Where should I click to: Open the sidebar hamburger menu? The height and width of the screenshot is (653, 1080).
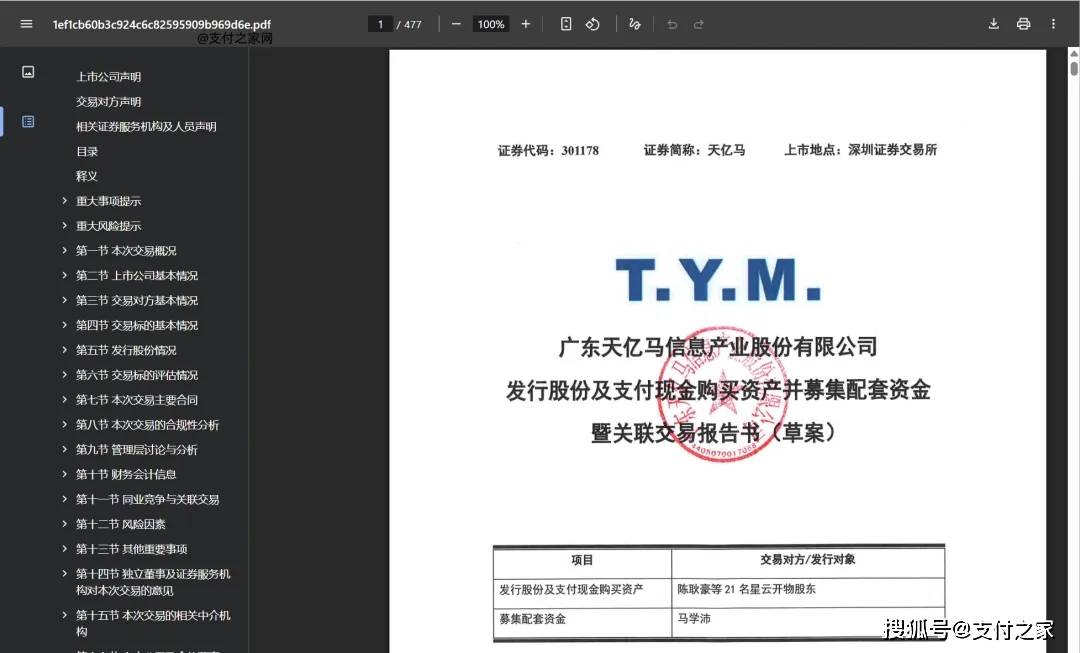[x=27, y=24]
